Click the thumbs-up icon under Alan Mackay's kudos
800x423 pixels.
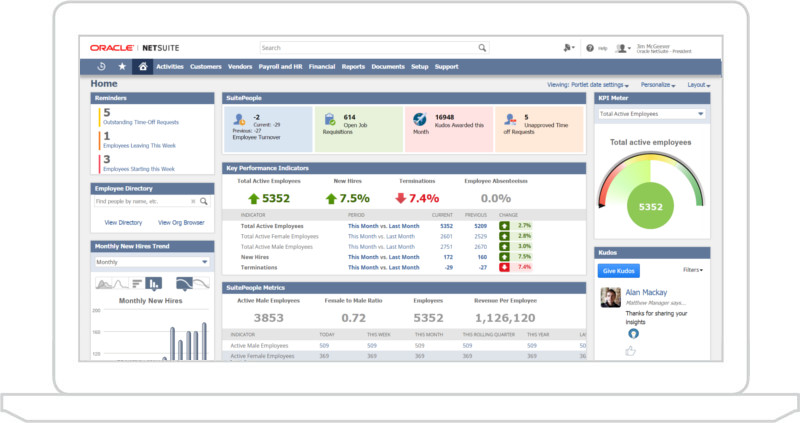631,351
